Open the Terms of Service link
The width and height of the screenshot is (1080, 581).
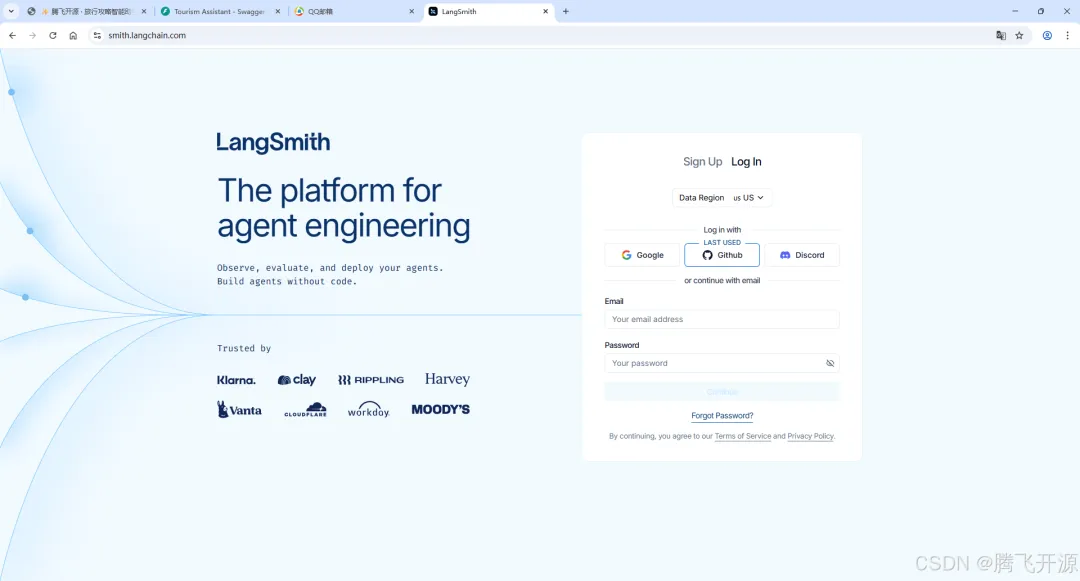pyautogui.click(x=742, y=436)
